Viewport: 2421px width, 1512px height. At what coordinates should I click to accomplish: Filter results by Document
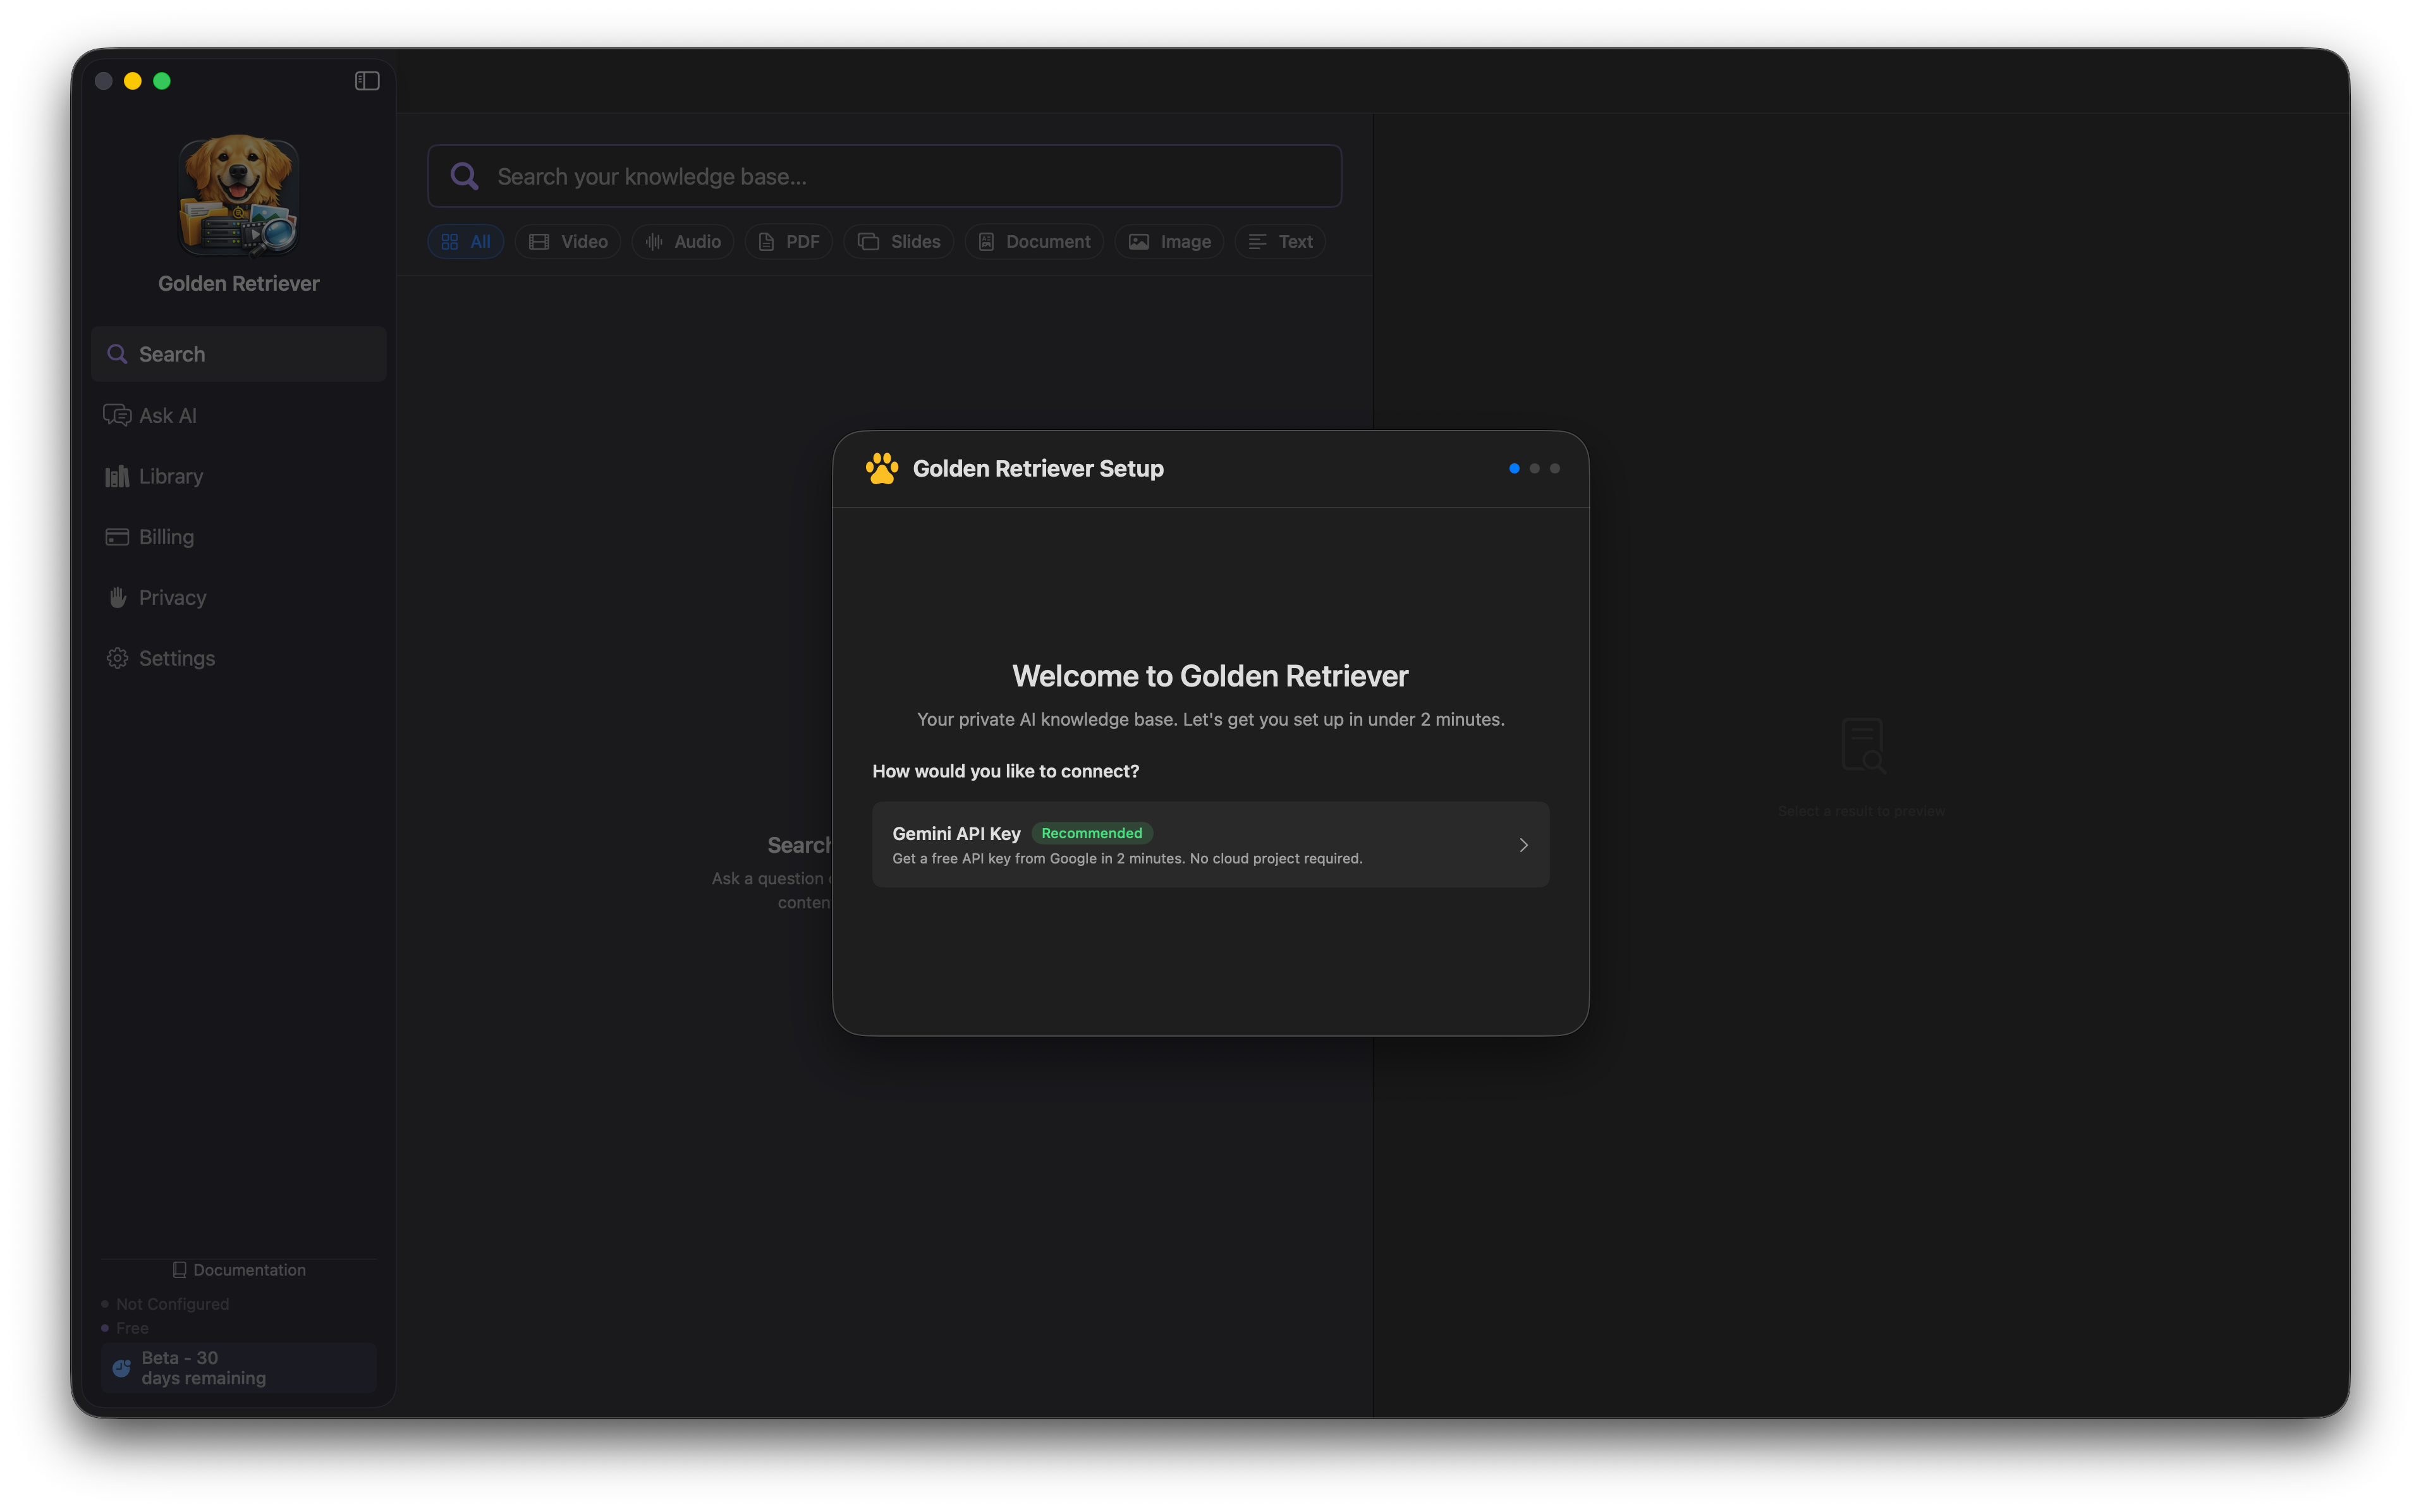(x=1034, y=242)
